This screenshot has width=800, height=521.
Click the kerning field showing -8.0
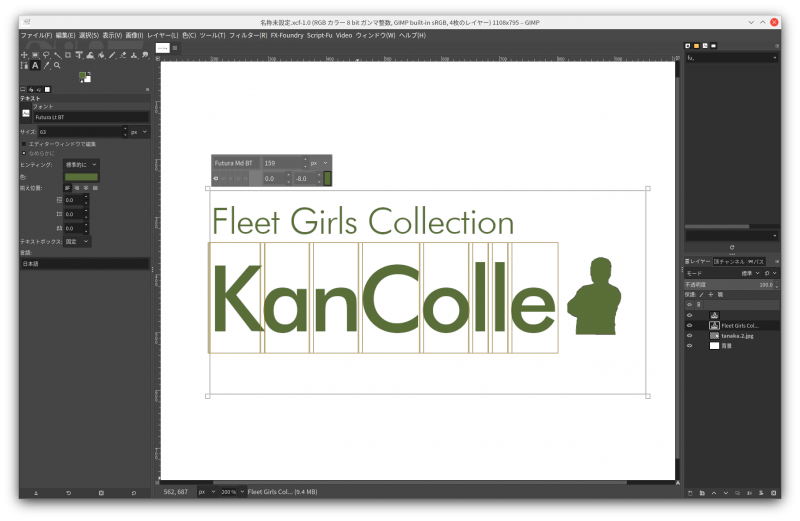306,179
